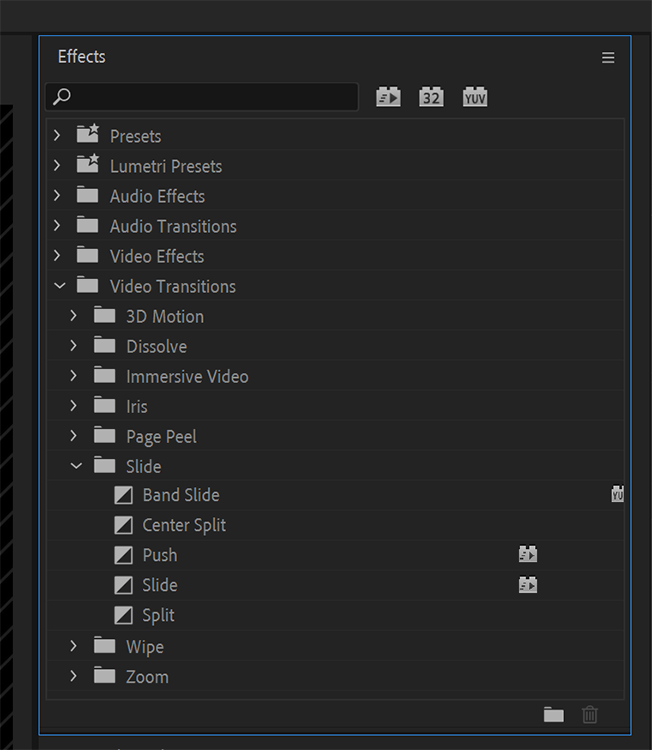Select the Band Slide transition icon
The image size is (652, 750).
tap(123, 495)
